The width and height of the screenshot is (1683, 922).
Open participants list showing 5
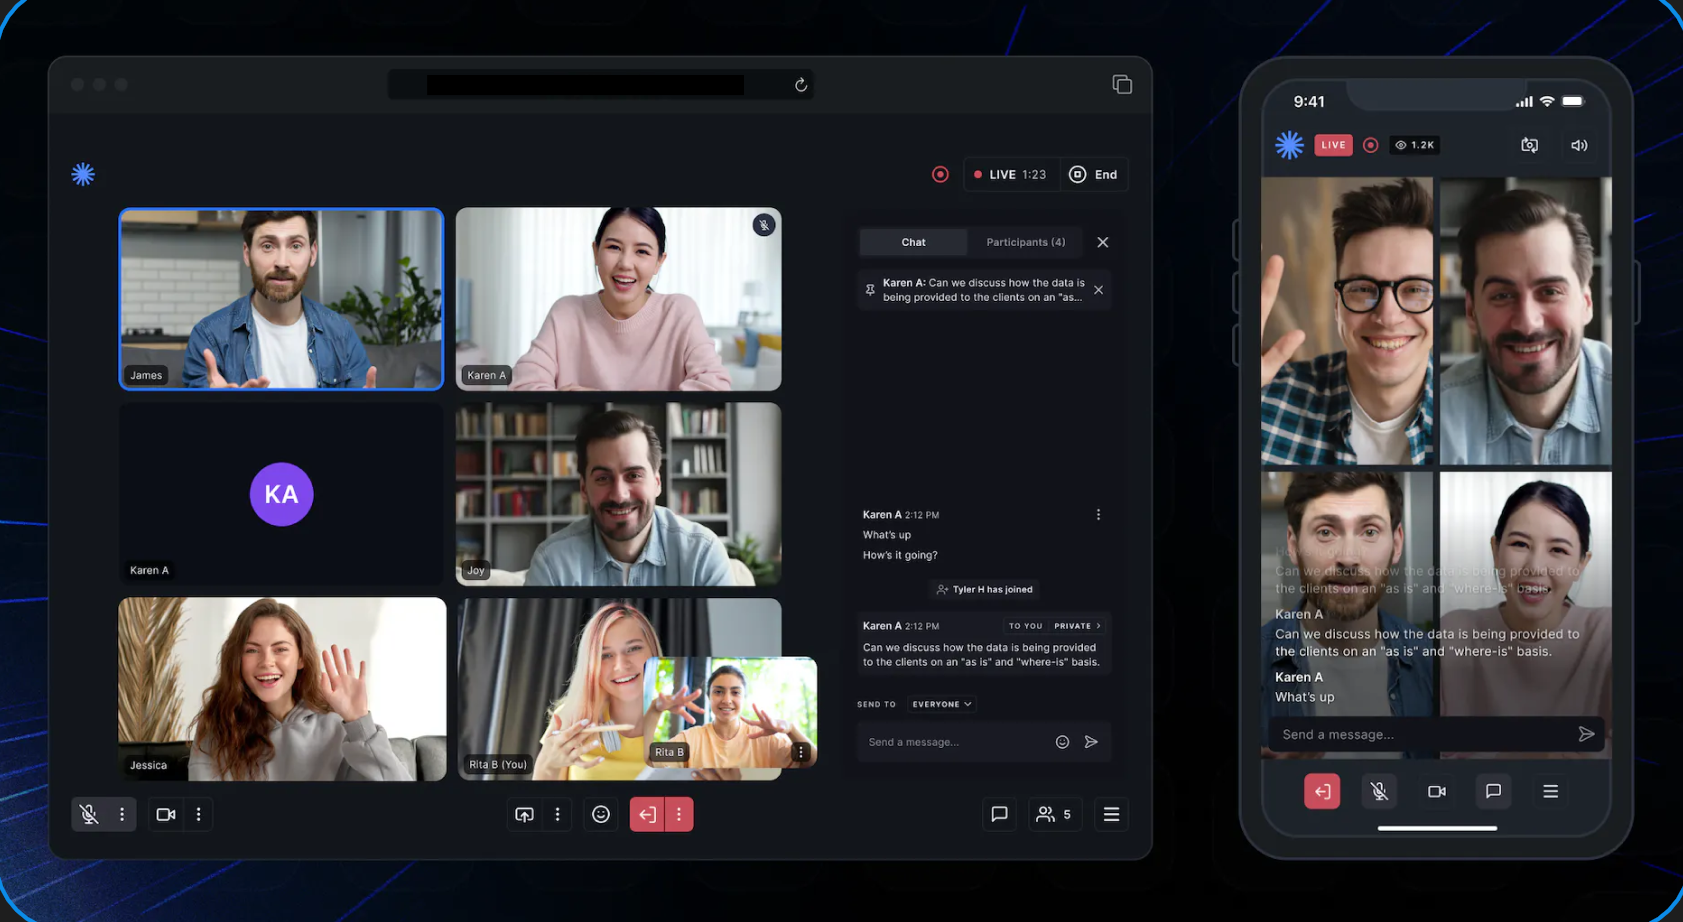pyautogui.click(x=1054, y=815)
